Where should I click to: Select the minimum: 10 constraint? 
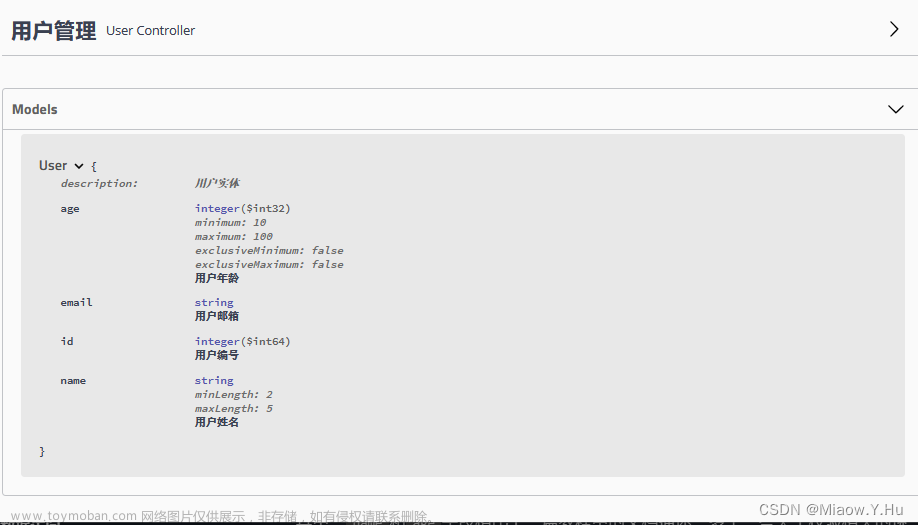click(231, 222)
